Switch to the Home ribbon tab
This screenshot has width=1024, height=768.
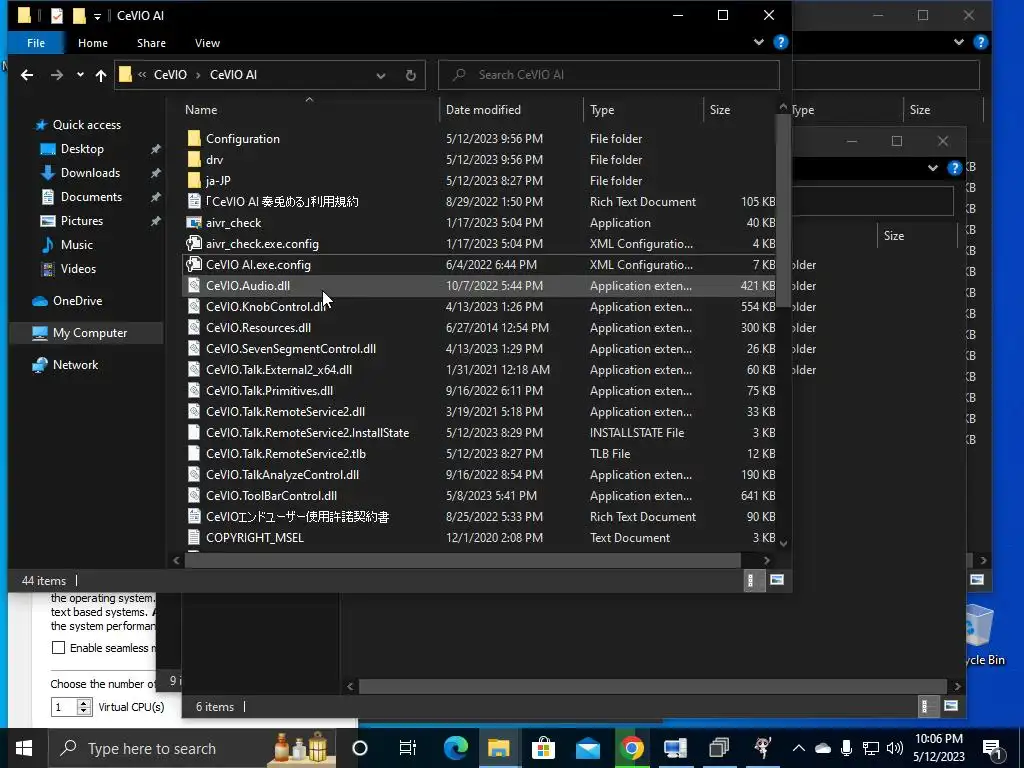tap(93, 43)
